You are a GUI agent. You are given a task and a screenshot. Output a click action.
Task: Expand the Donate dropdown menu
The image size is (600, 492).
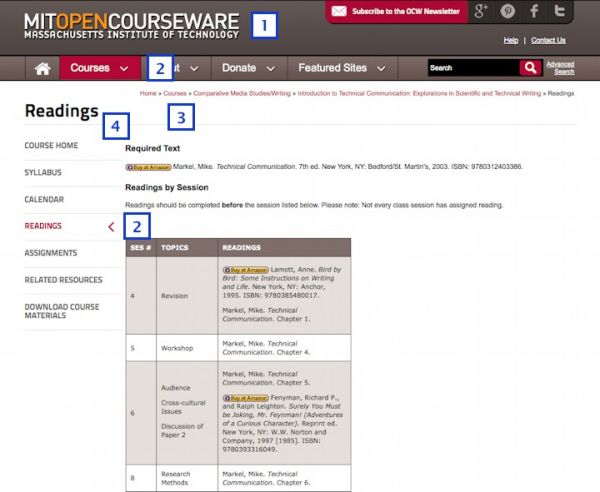pos(248,68)
